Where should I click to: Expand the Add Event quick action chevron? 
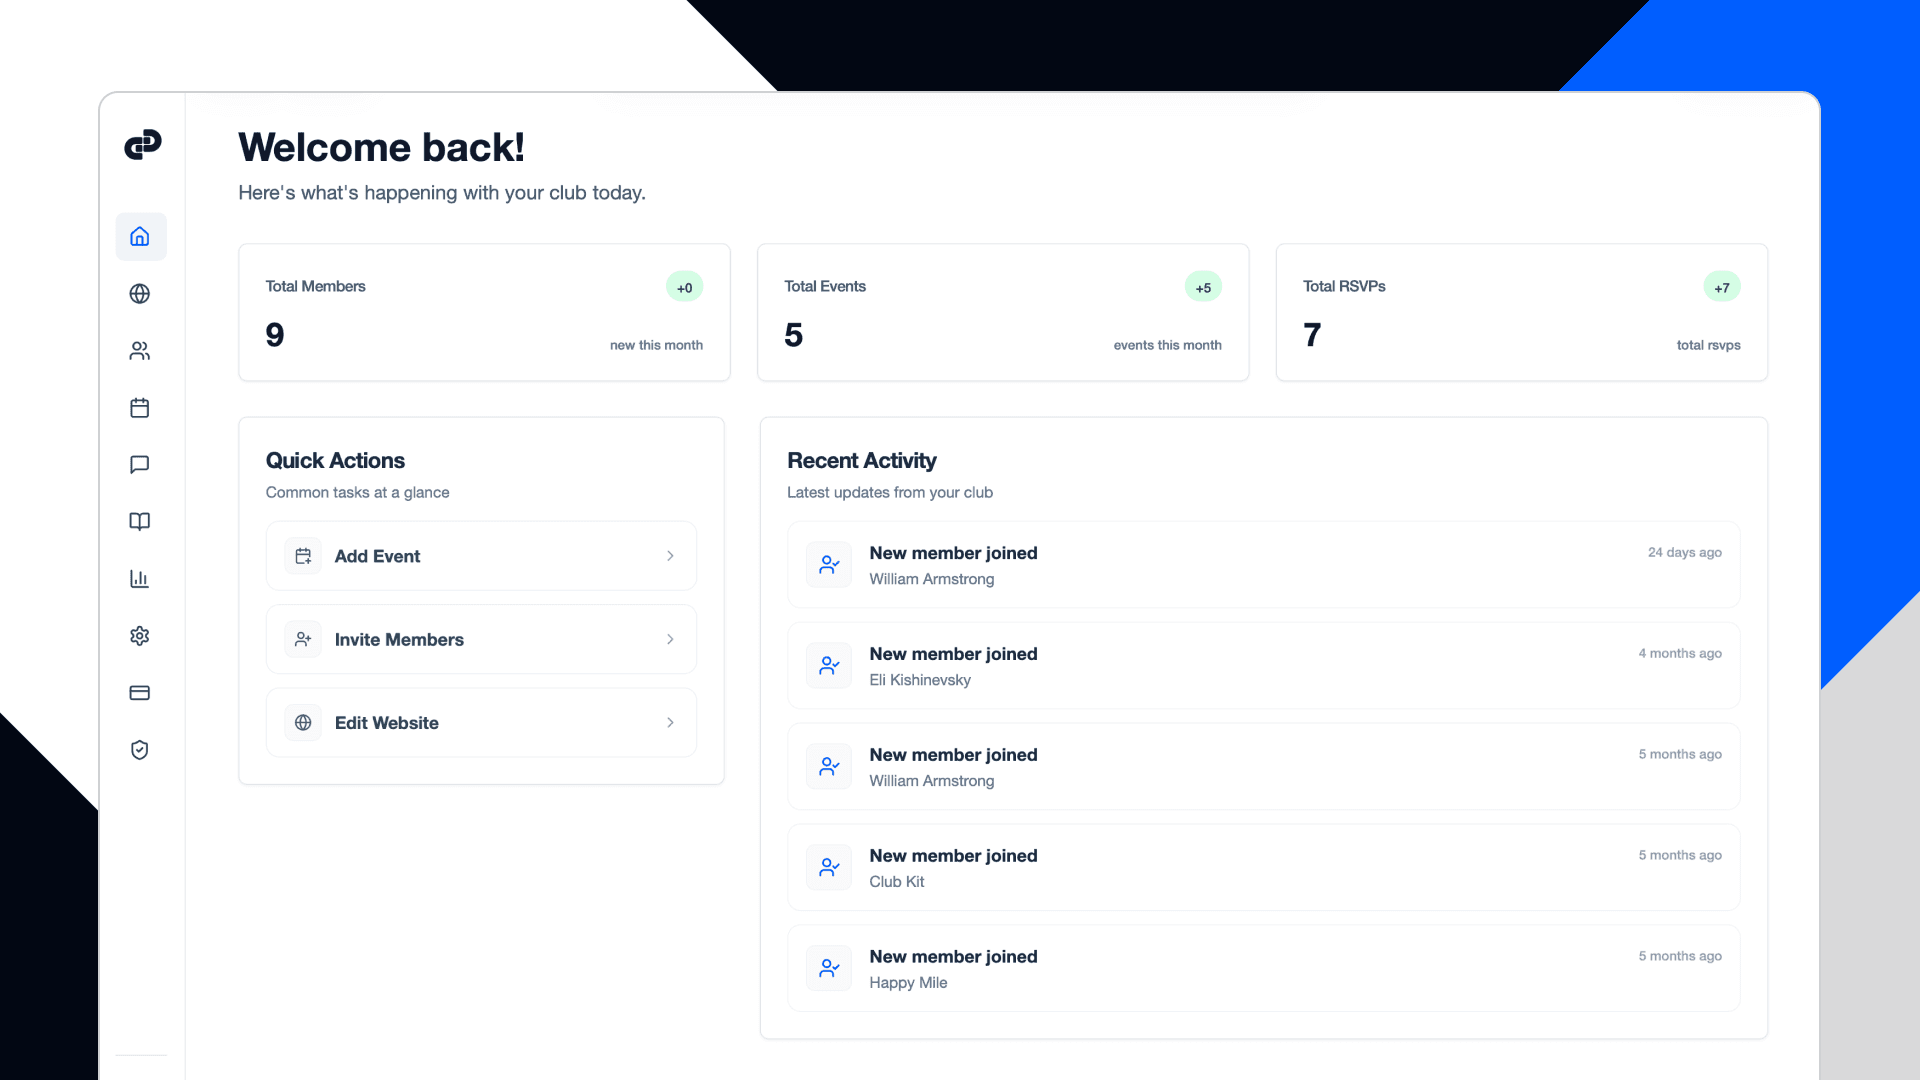click(x=670, y=556)
